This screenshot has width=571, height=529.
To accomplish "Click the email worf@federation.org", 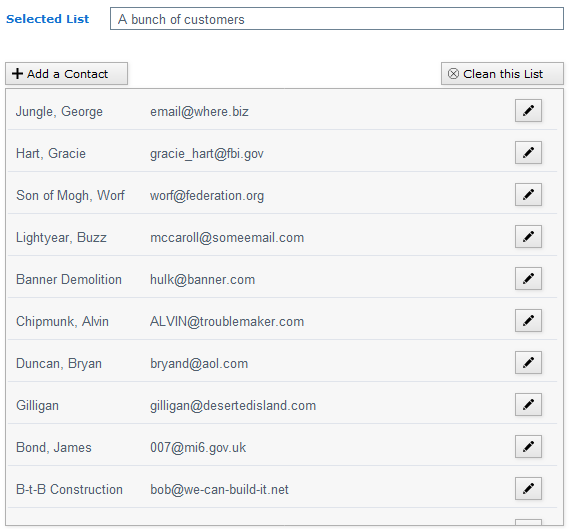I will (x=207, y=196).
